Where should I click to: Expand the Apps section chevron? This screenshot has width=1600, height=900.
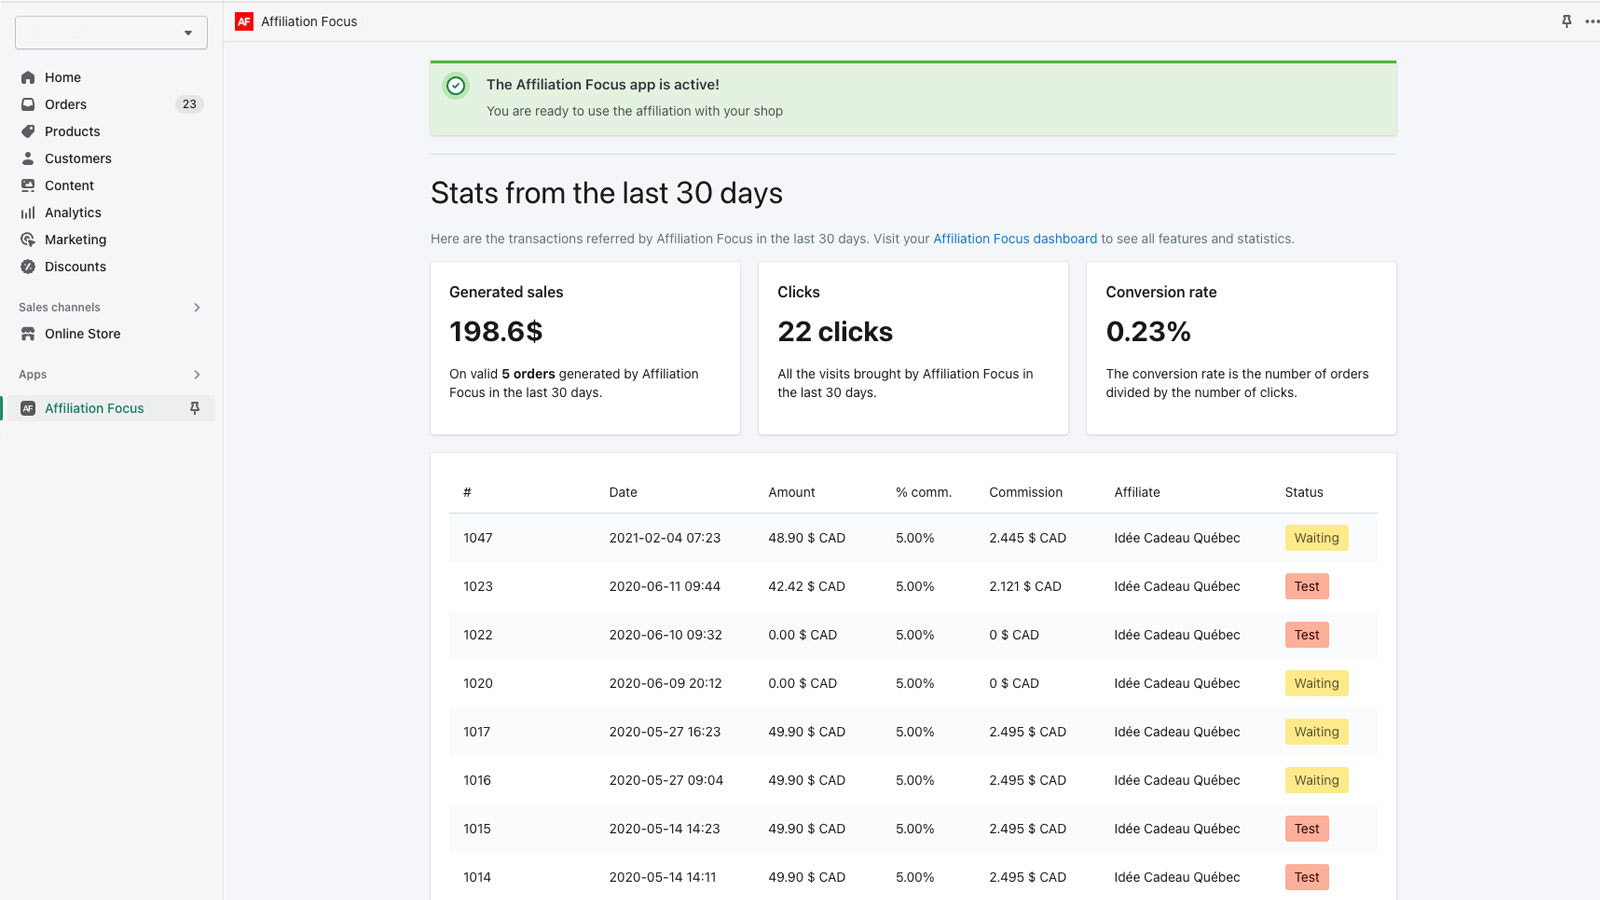click(x=197, y=374)
